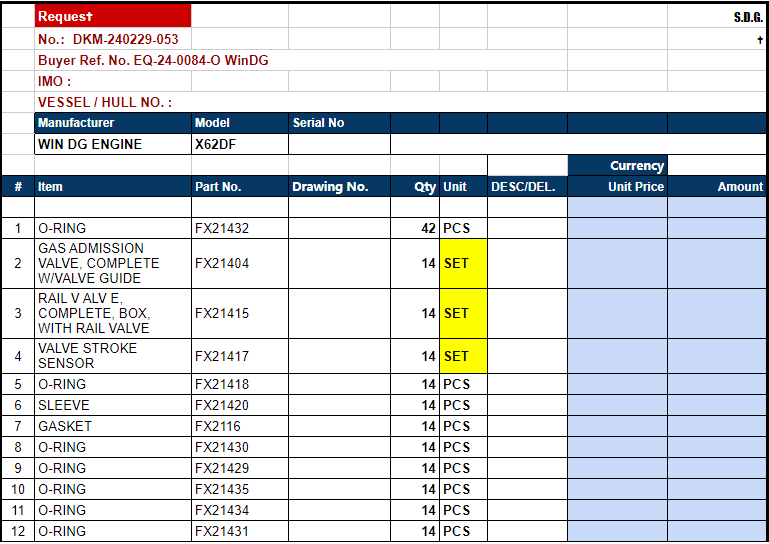Click the # column header

click(x=18, y=187)
